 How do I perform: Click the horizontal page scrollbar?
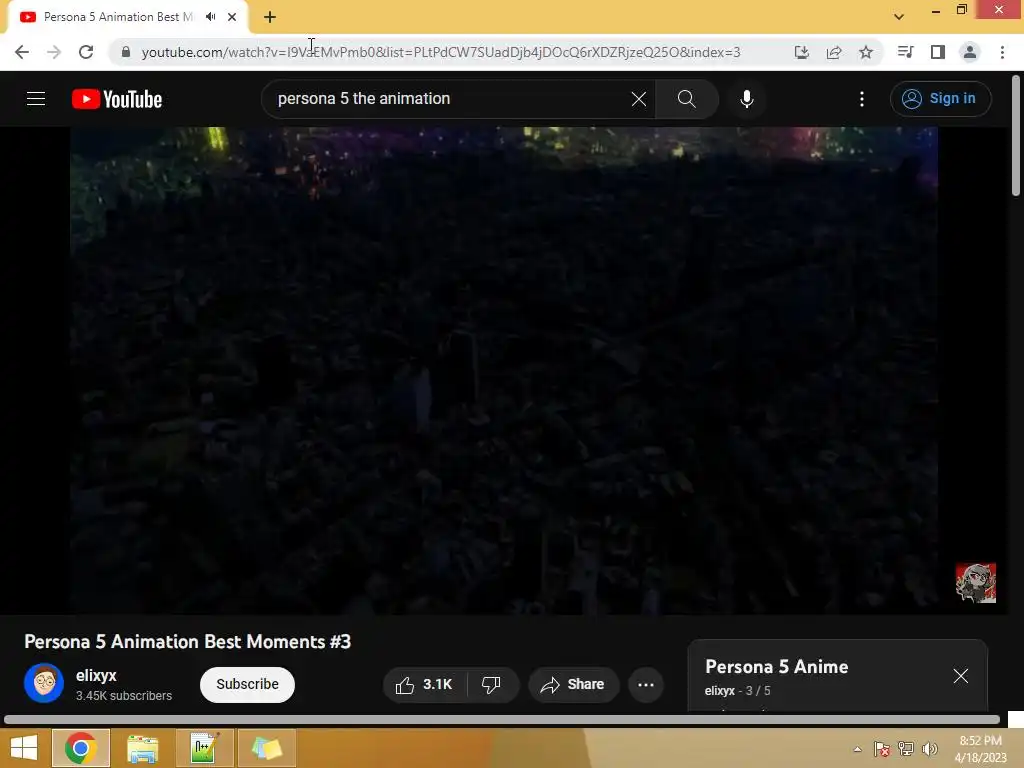(502, 720)
